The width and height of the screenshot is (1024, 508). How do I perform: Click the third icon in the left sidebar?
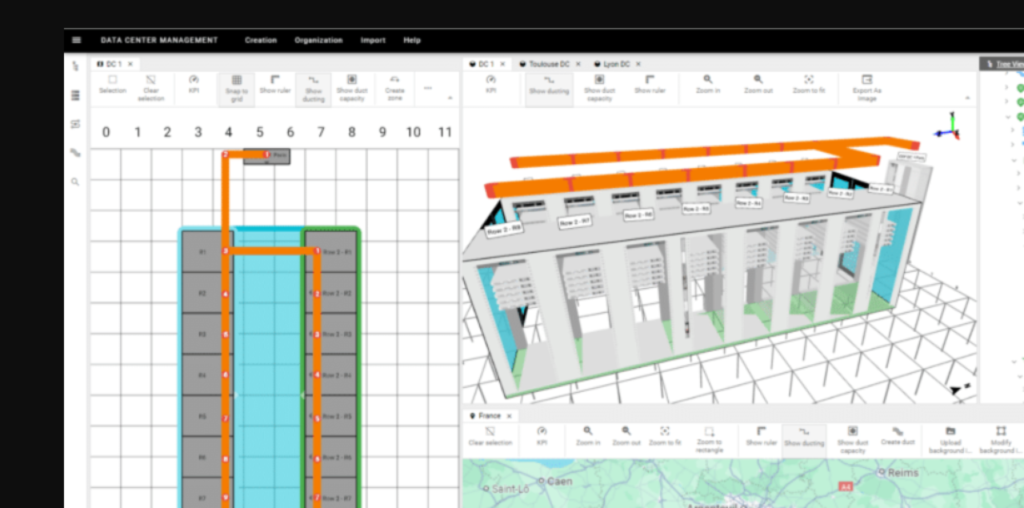76,124
